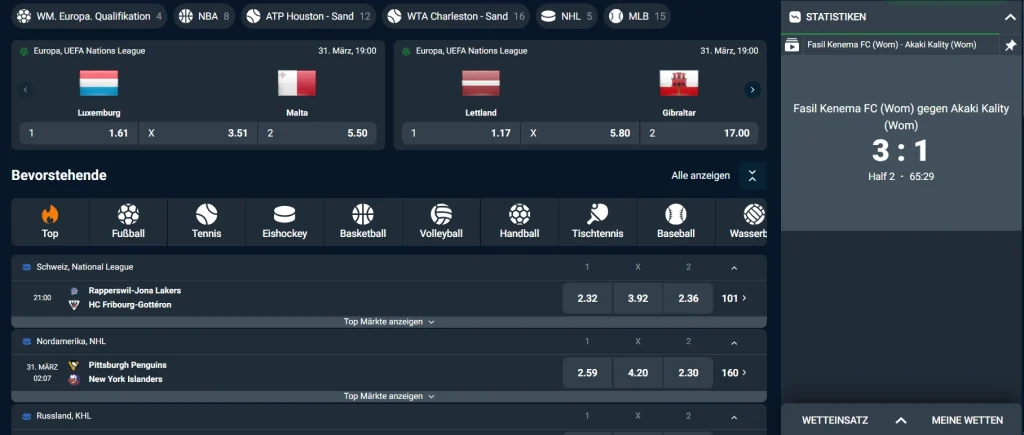Select odds 2.32 for Rapperswil-Jona Lakers
The height and width of the screenshot is (435, 1024).
click(x=587, y=298)
